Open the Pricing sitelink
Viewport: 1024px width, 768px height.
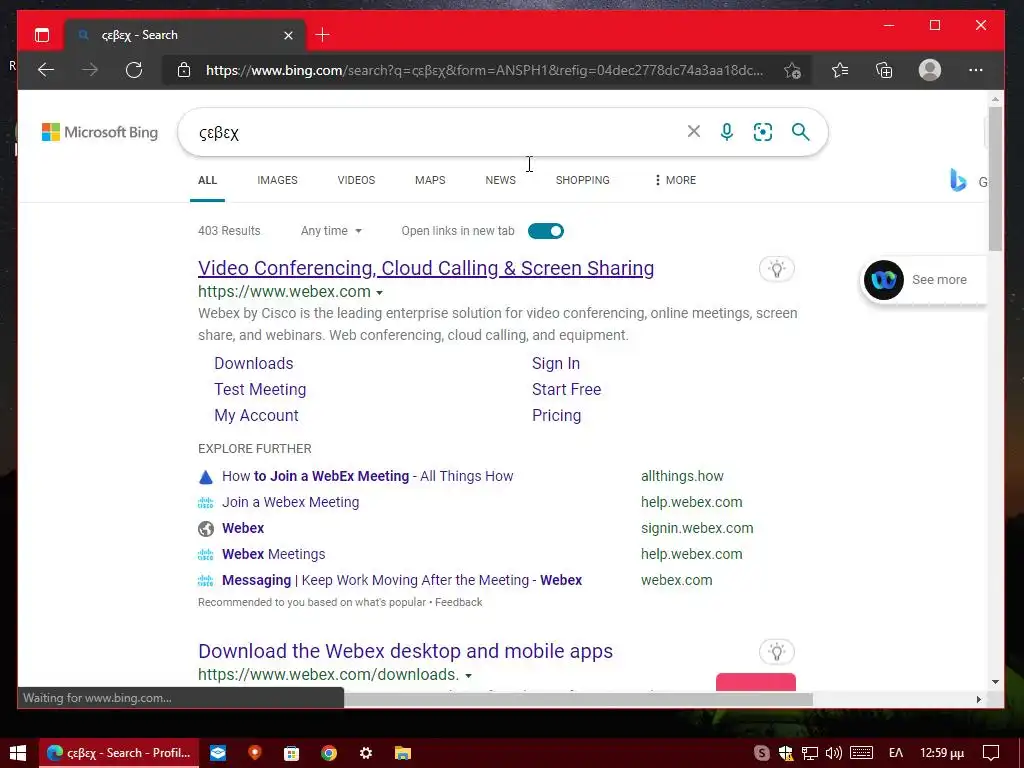[x=556, y=415]
